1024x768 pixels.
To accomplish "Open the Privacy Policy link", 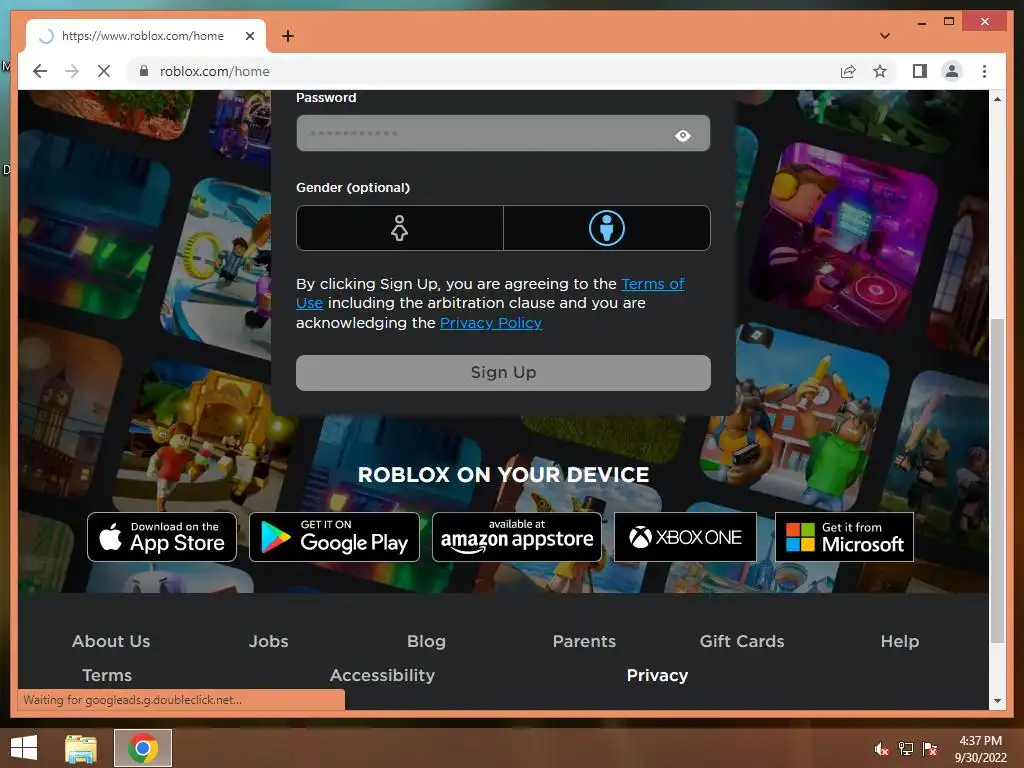I will click(490, 323).
